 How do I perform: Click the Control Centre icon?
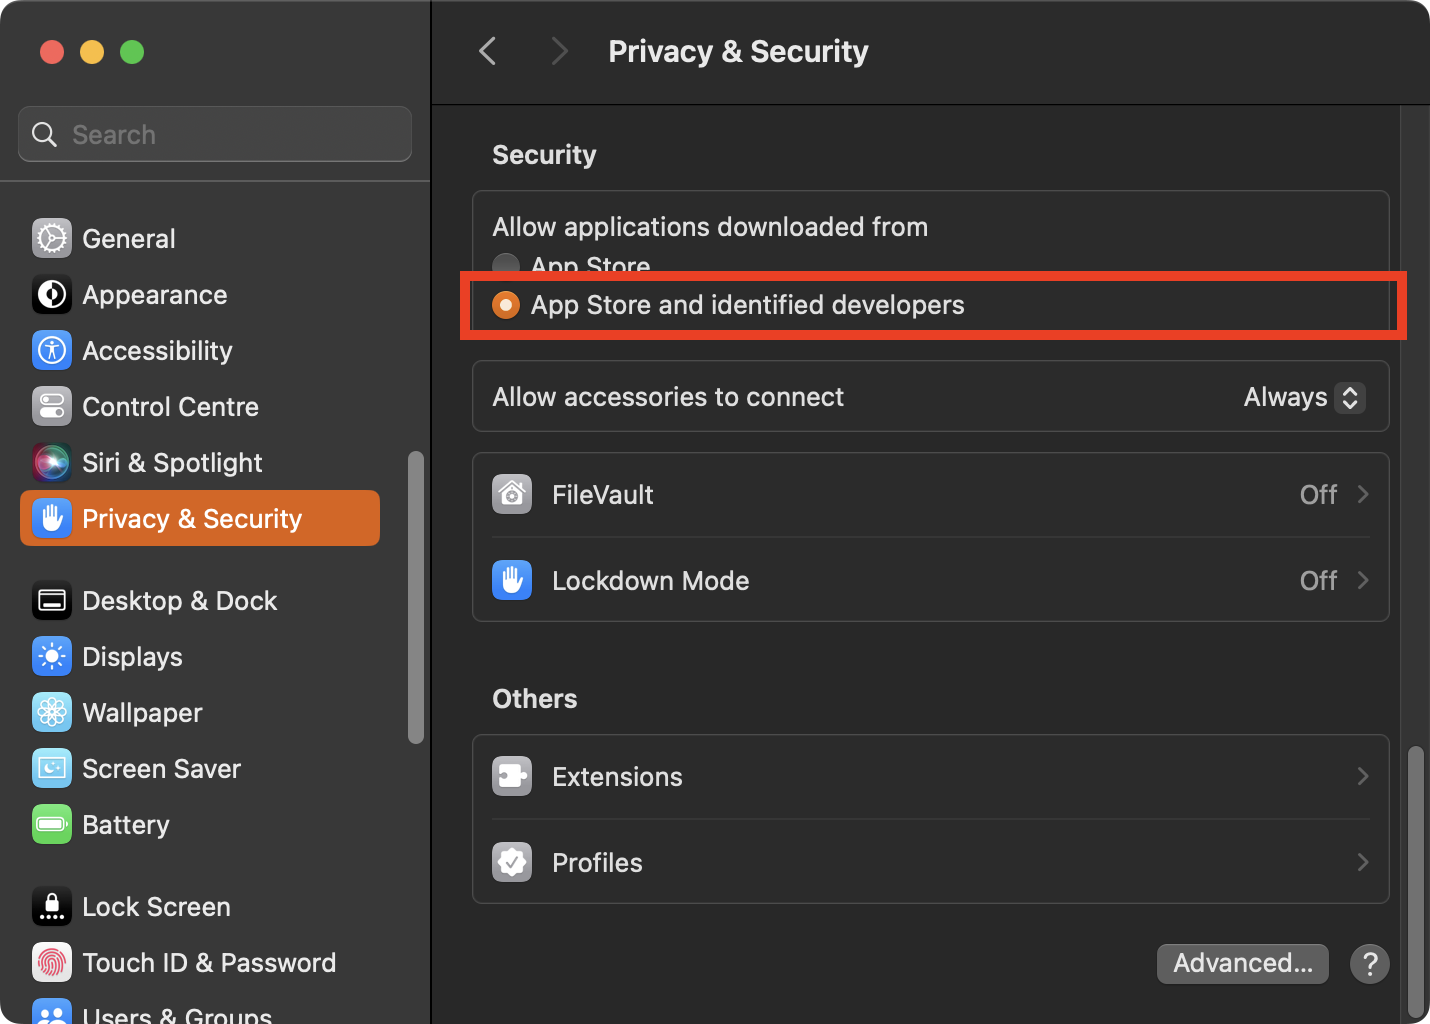tap(52, 406)
